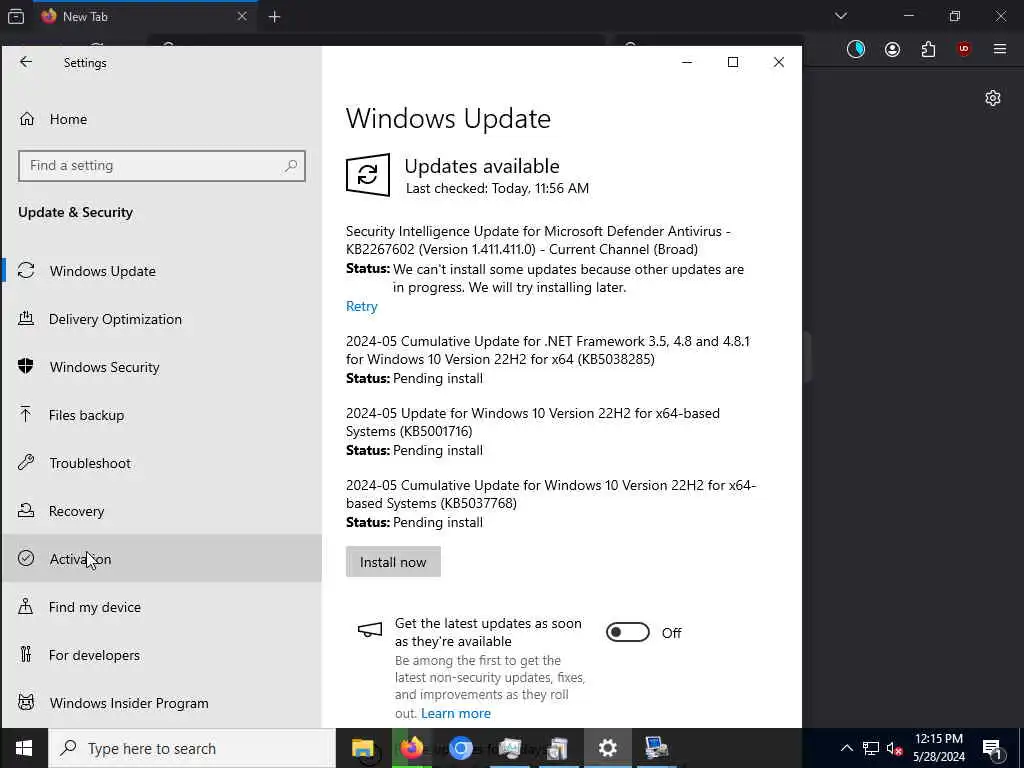Select Find my device

click(161, 607)
